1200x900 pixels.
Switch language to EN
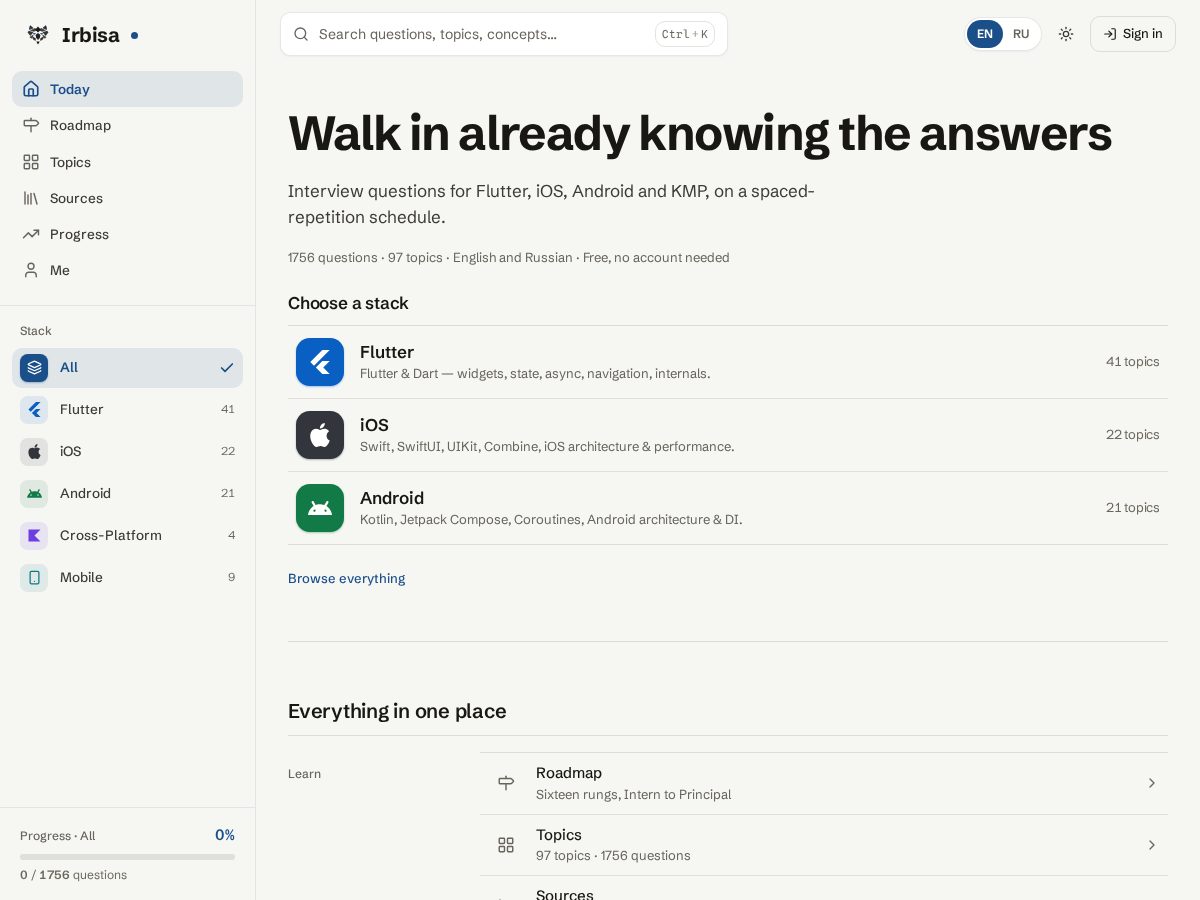(985, 34)
